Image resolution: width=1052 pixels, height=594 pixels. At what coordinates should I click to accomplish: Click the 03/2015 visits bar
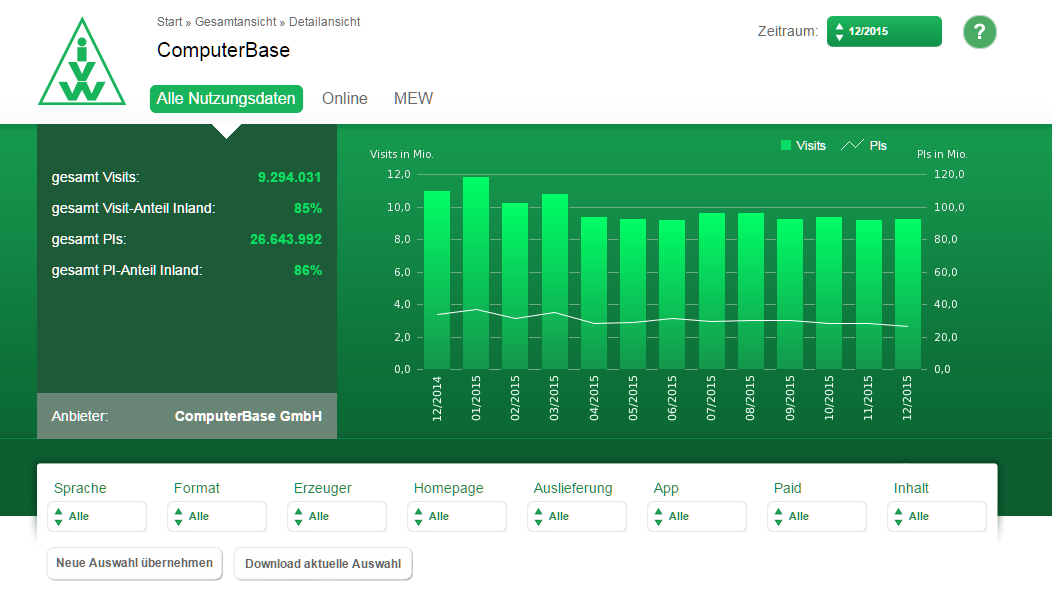pyautogui.click(x=555, y=281)
